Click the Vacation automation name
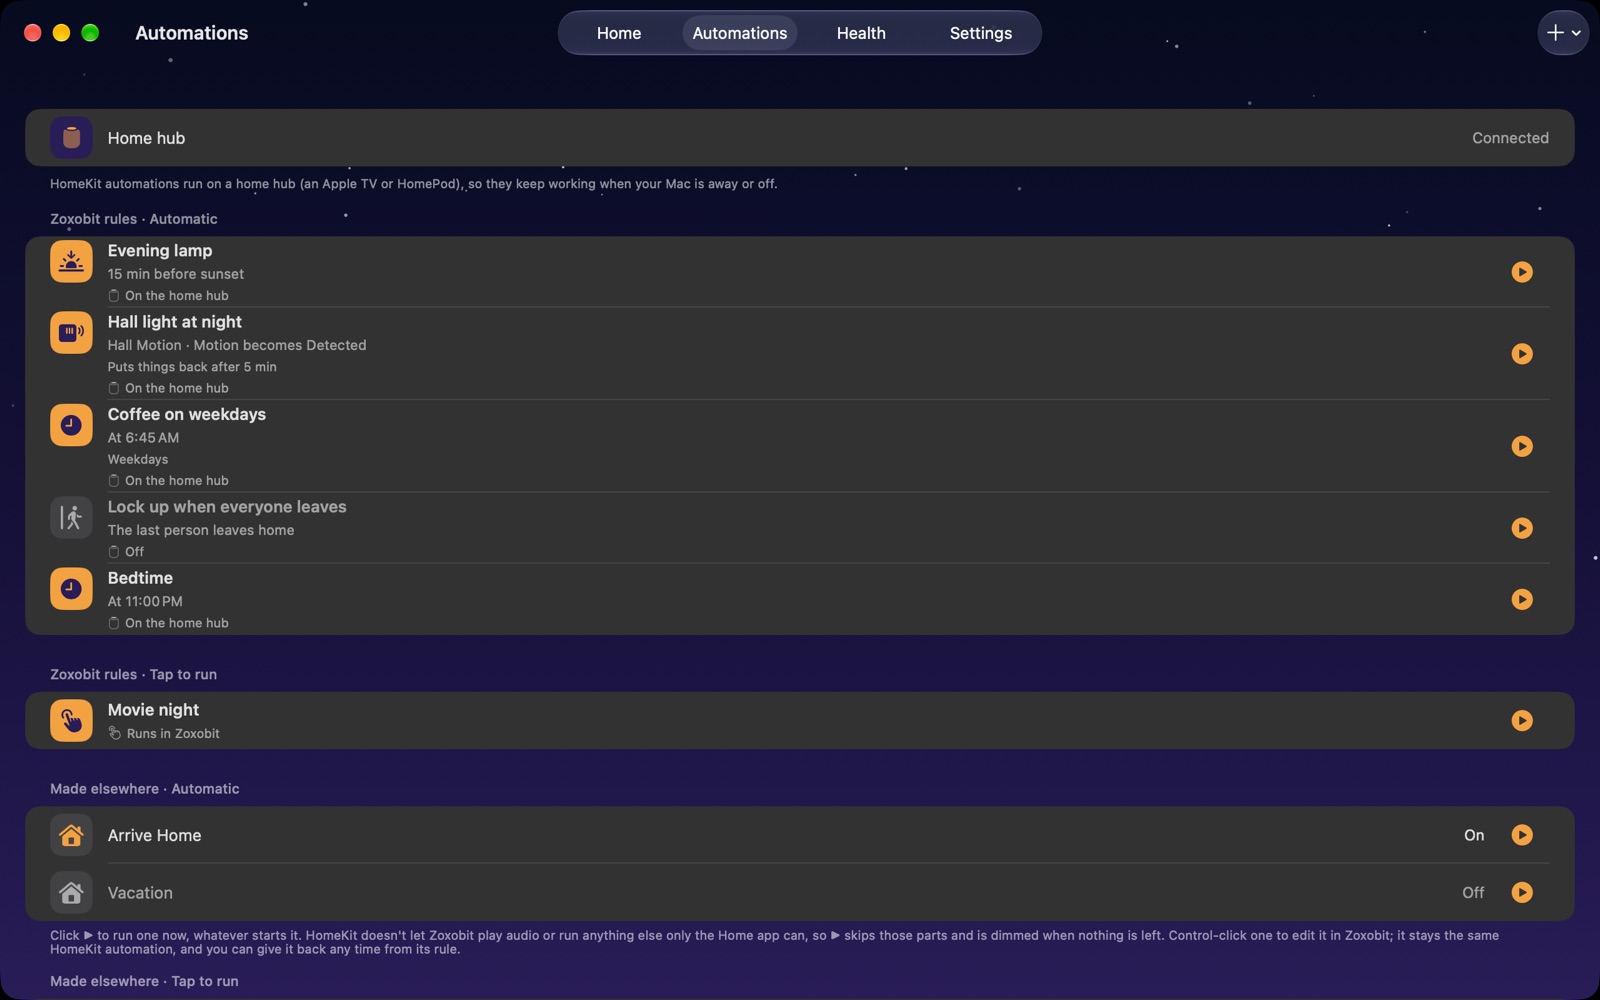This screenshot has height=1000, width=1600. pos(140,892)
